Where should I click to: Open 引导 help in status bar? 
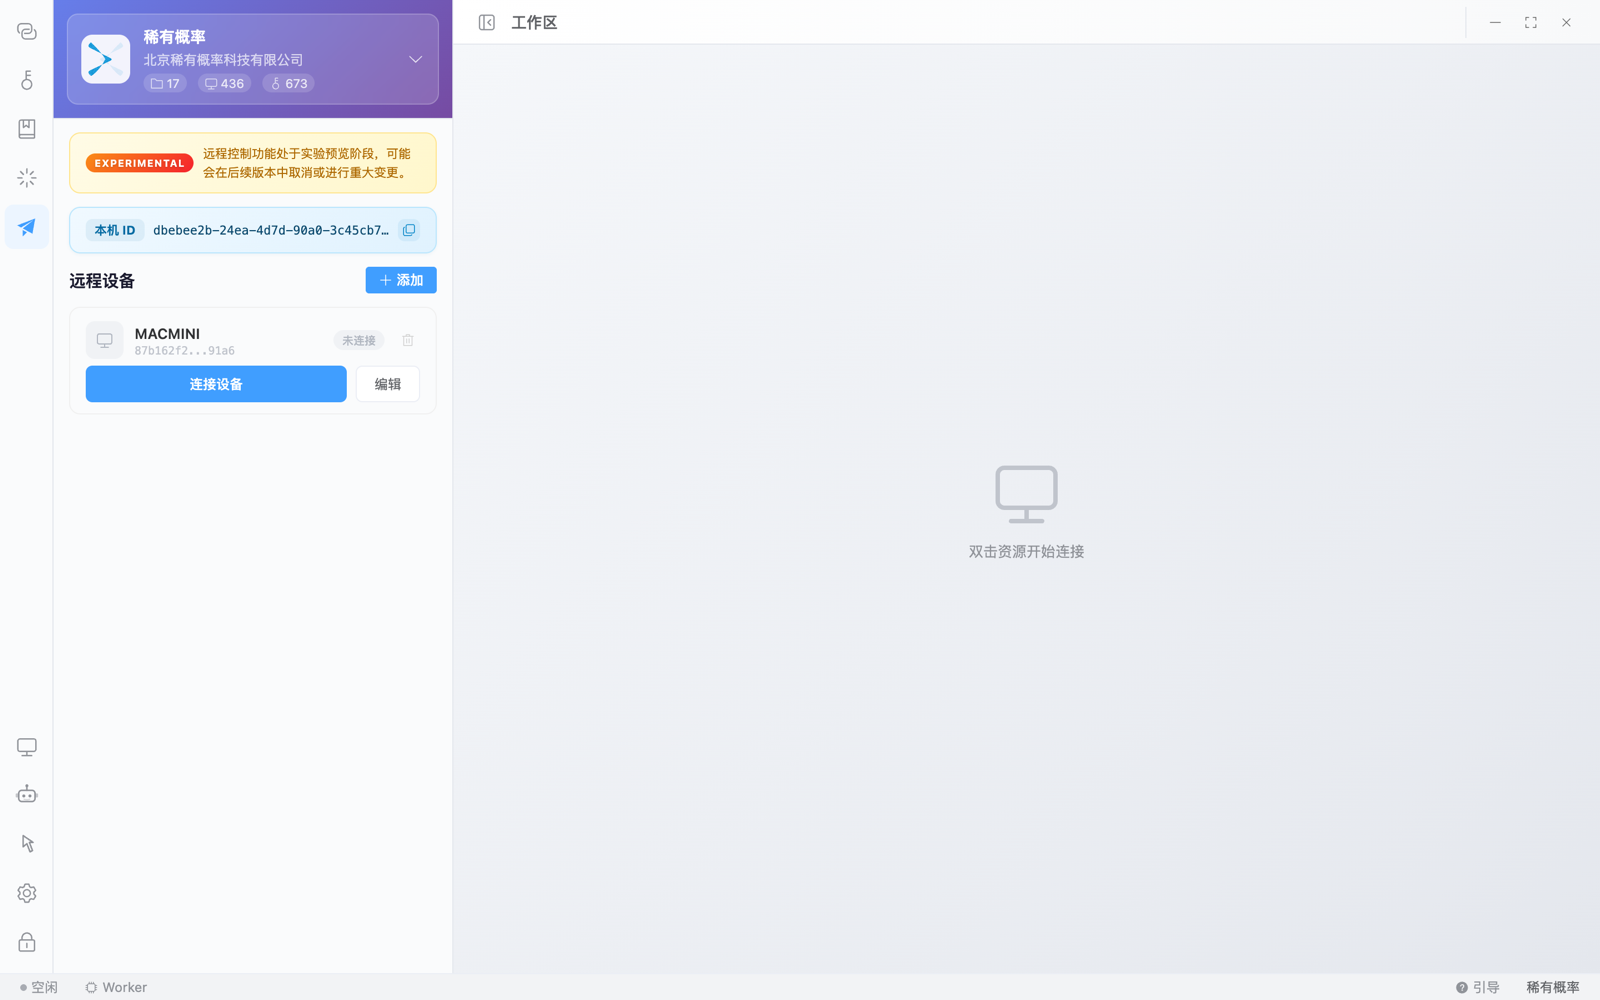1478,987
